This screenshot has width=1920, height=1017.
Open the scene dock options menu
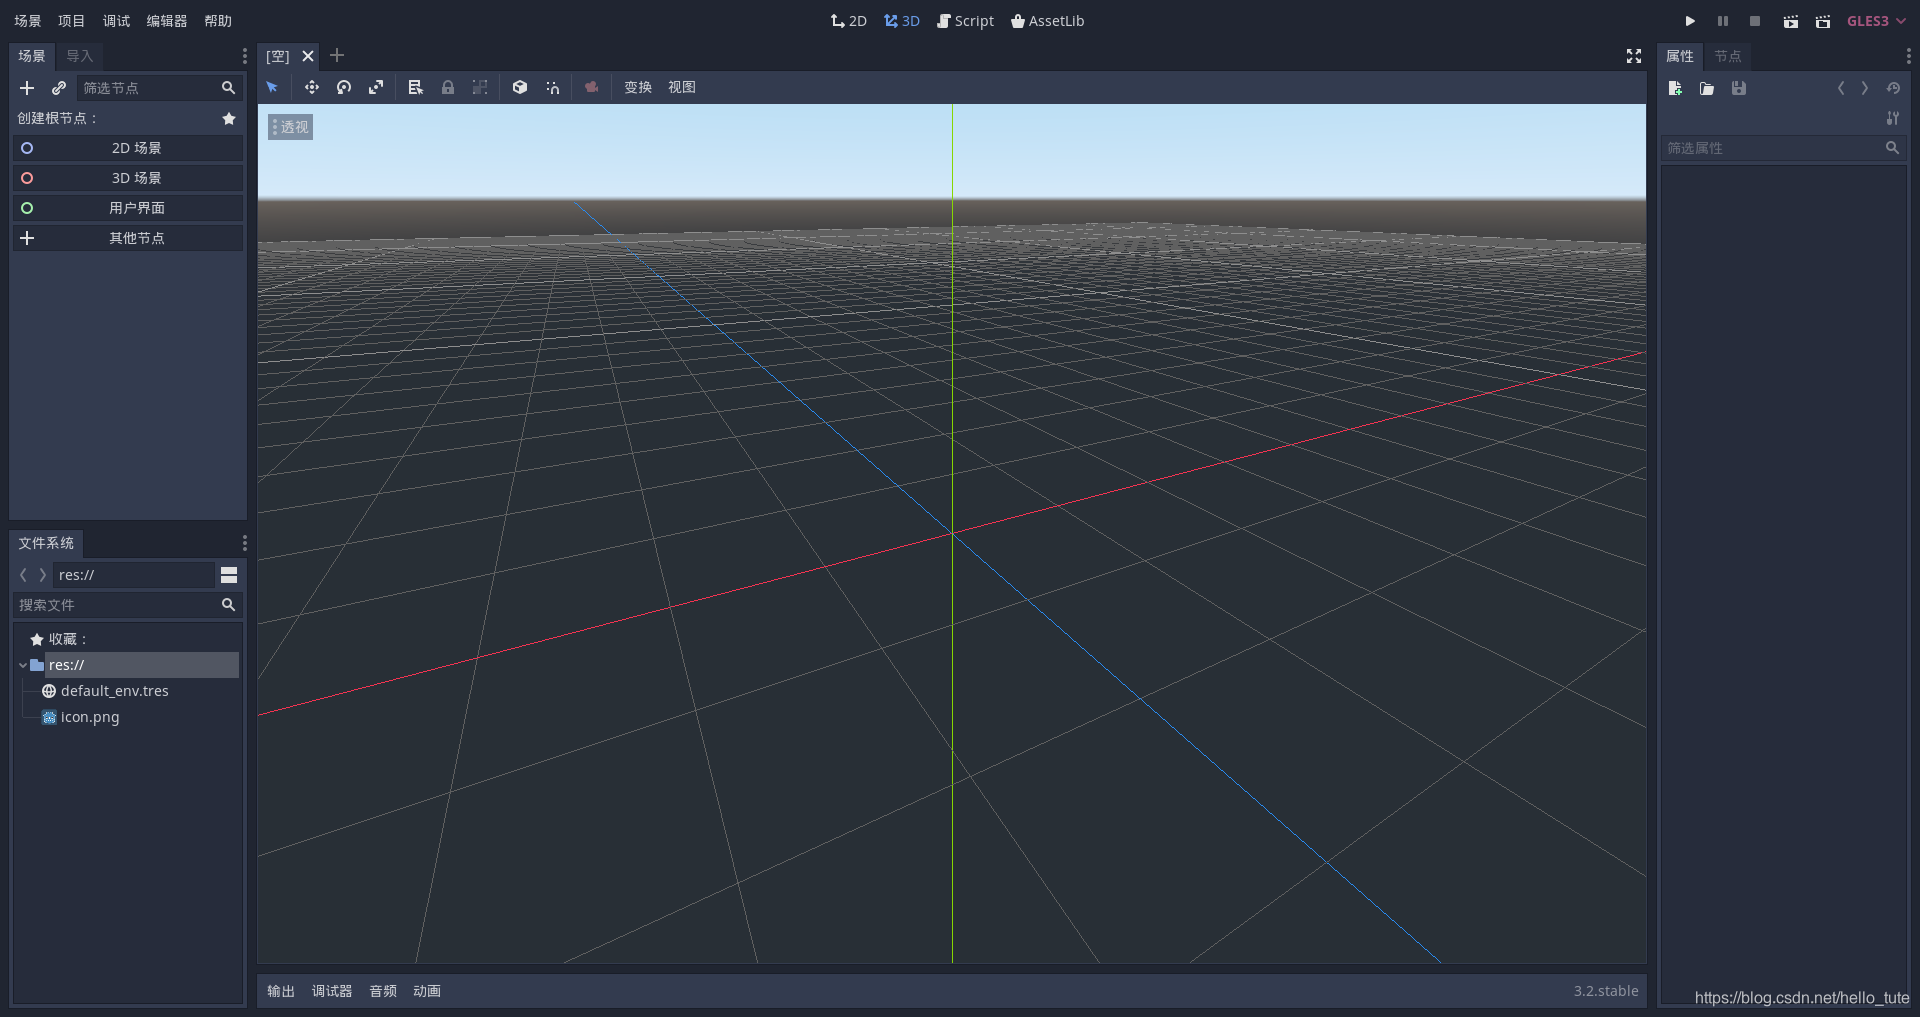[244, 56]
